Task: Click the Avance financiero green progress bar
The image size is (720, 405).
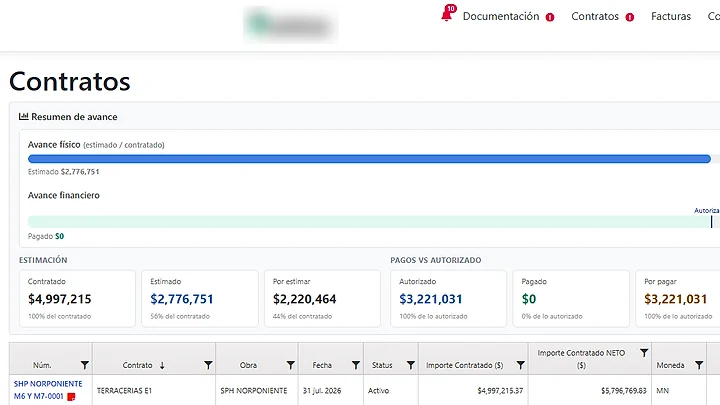Action: click(369, 222)
